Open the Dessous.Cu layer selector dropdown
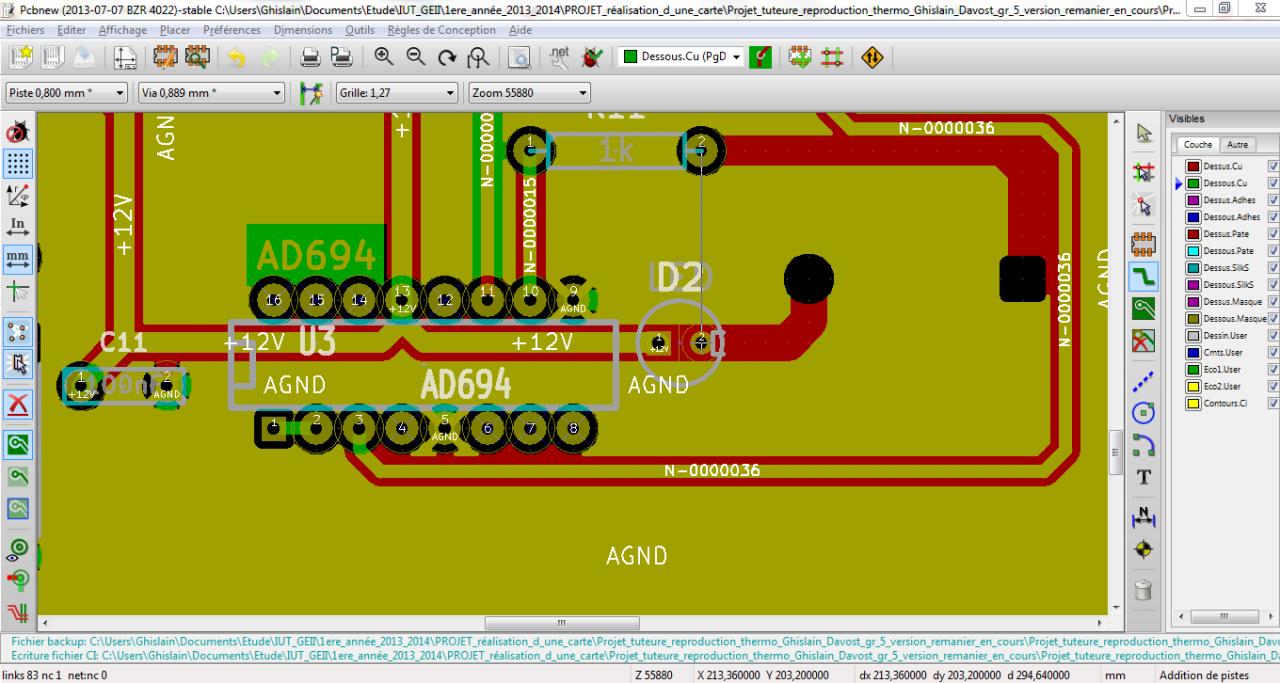1280x683 pixels. 682,57
